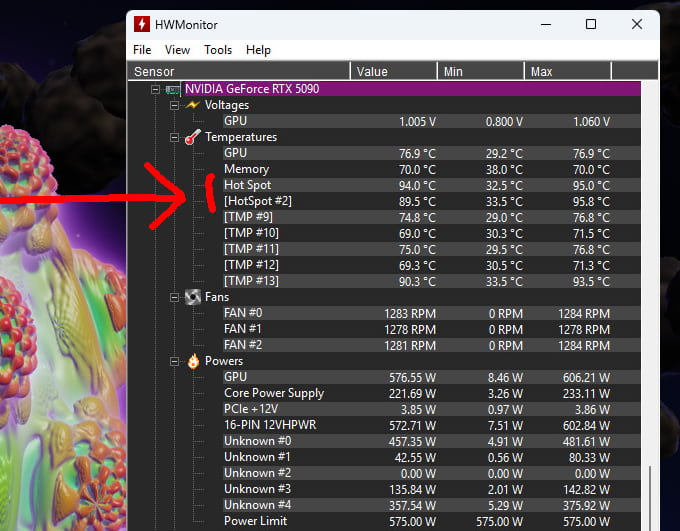Select the Core Power Supply row
The image size is (680, 531).
point(432,393)
